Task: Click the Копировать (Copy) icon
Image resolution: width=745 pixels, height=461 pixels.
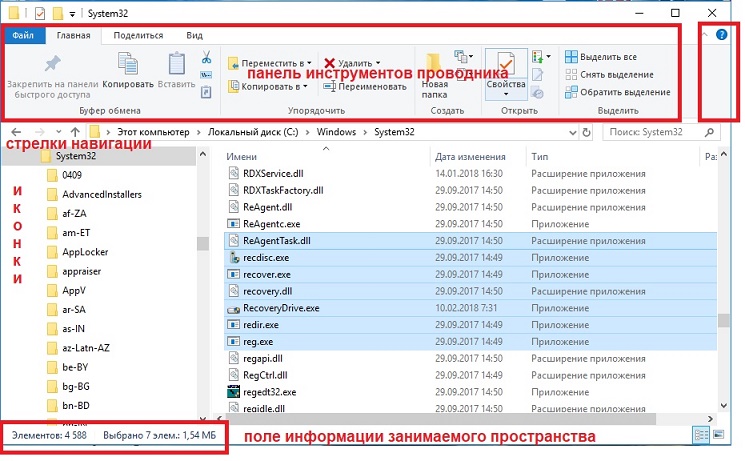Action: [128, 64]
